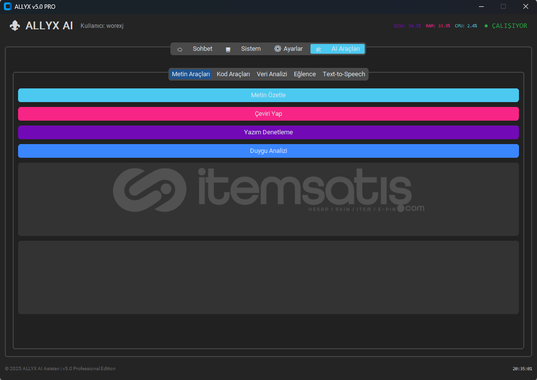Open the Text-to-Speech sub-tab

click(x=344, y=74)
